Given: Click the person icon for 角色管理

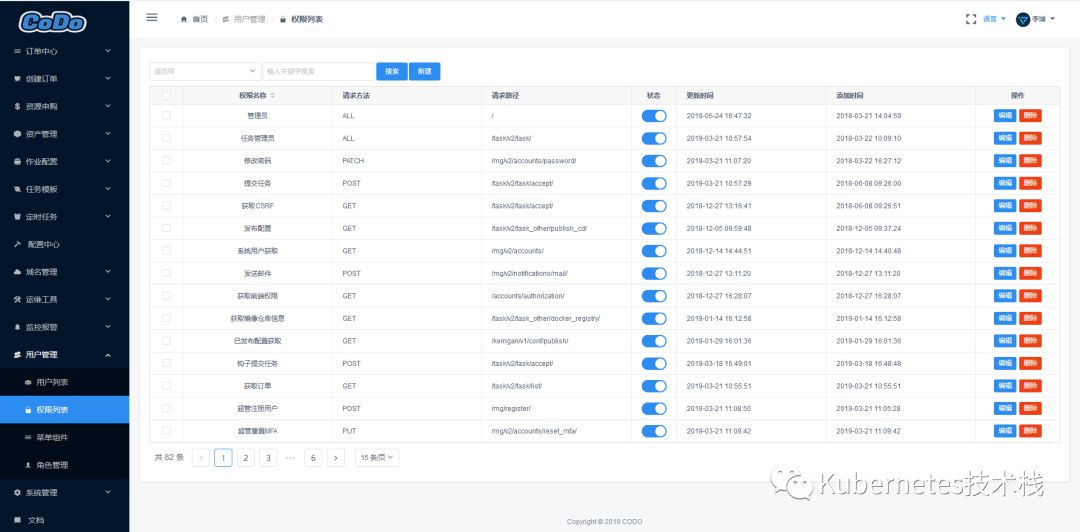Looking at the screenshot, I should click(28, 464).
